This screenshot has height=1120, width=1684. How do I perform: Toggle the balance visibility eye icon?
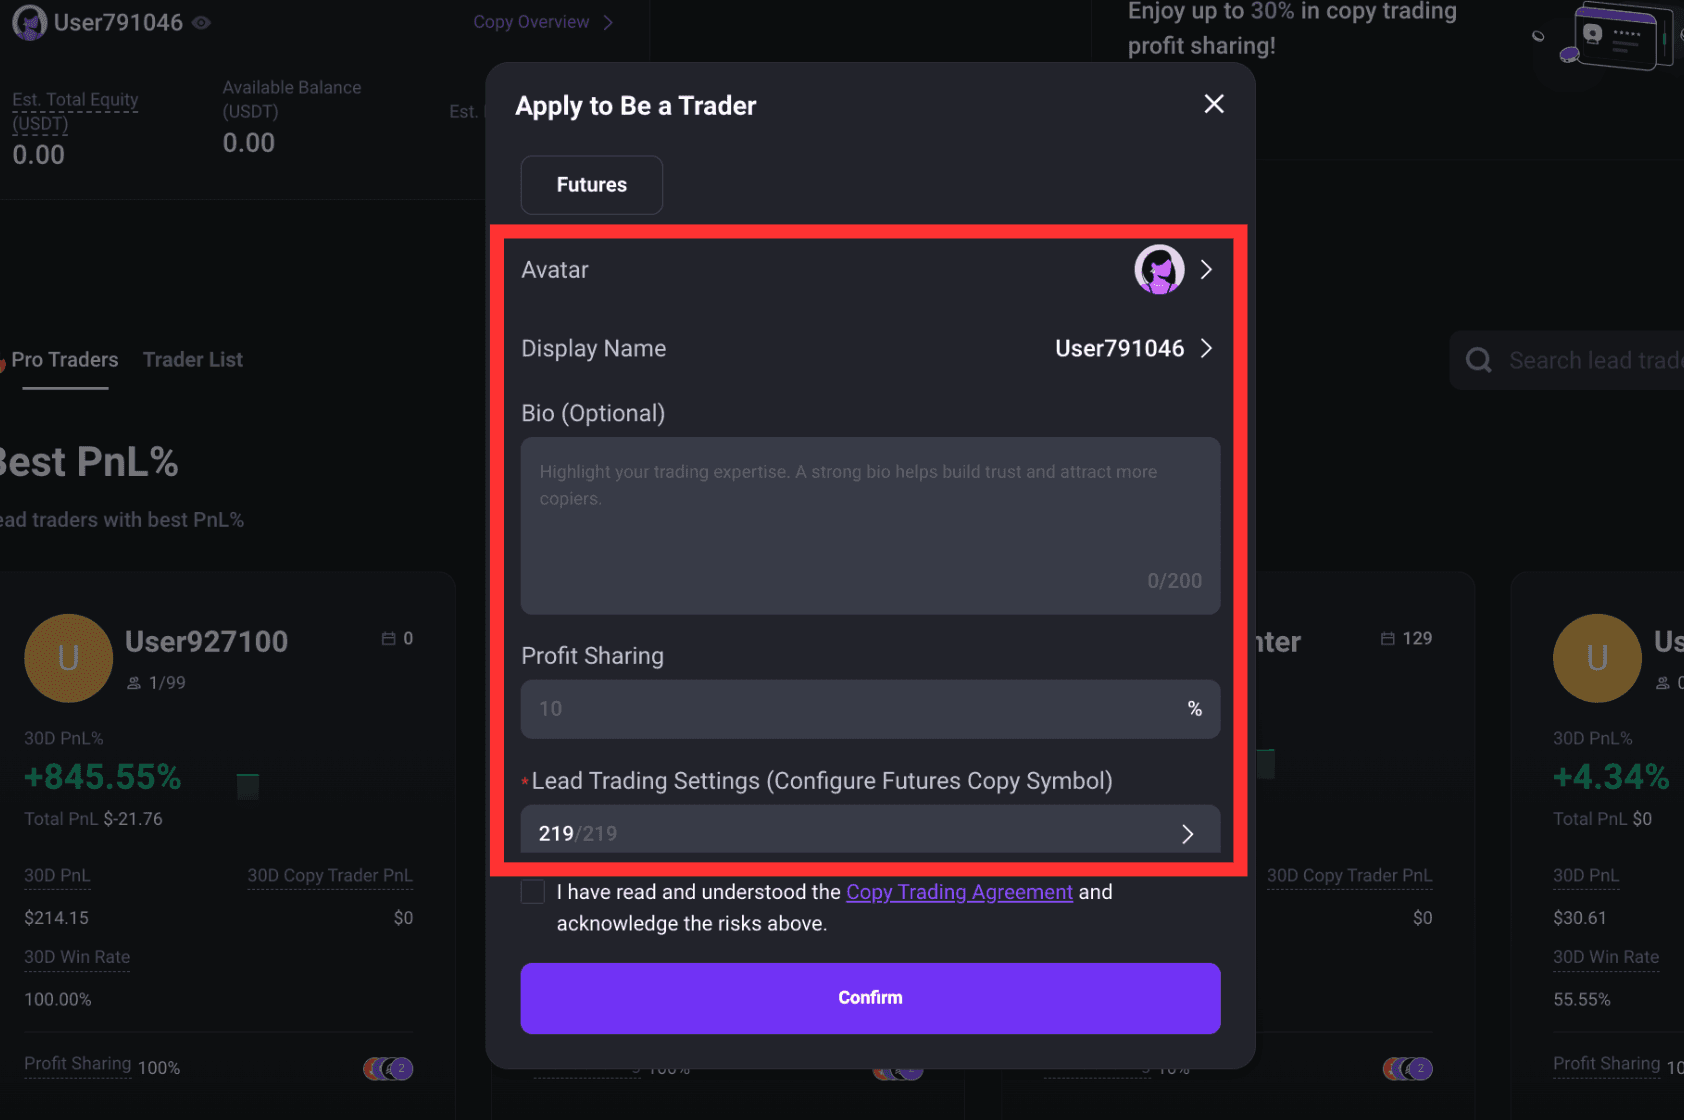201,22
